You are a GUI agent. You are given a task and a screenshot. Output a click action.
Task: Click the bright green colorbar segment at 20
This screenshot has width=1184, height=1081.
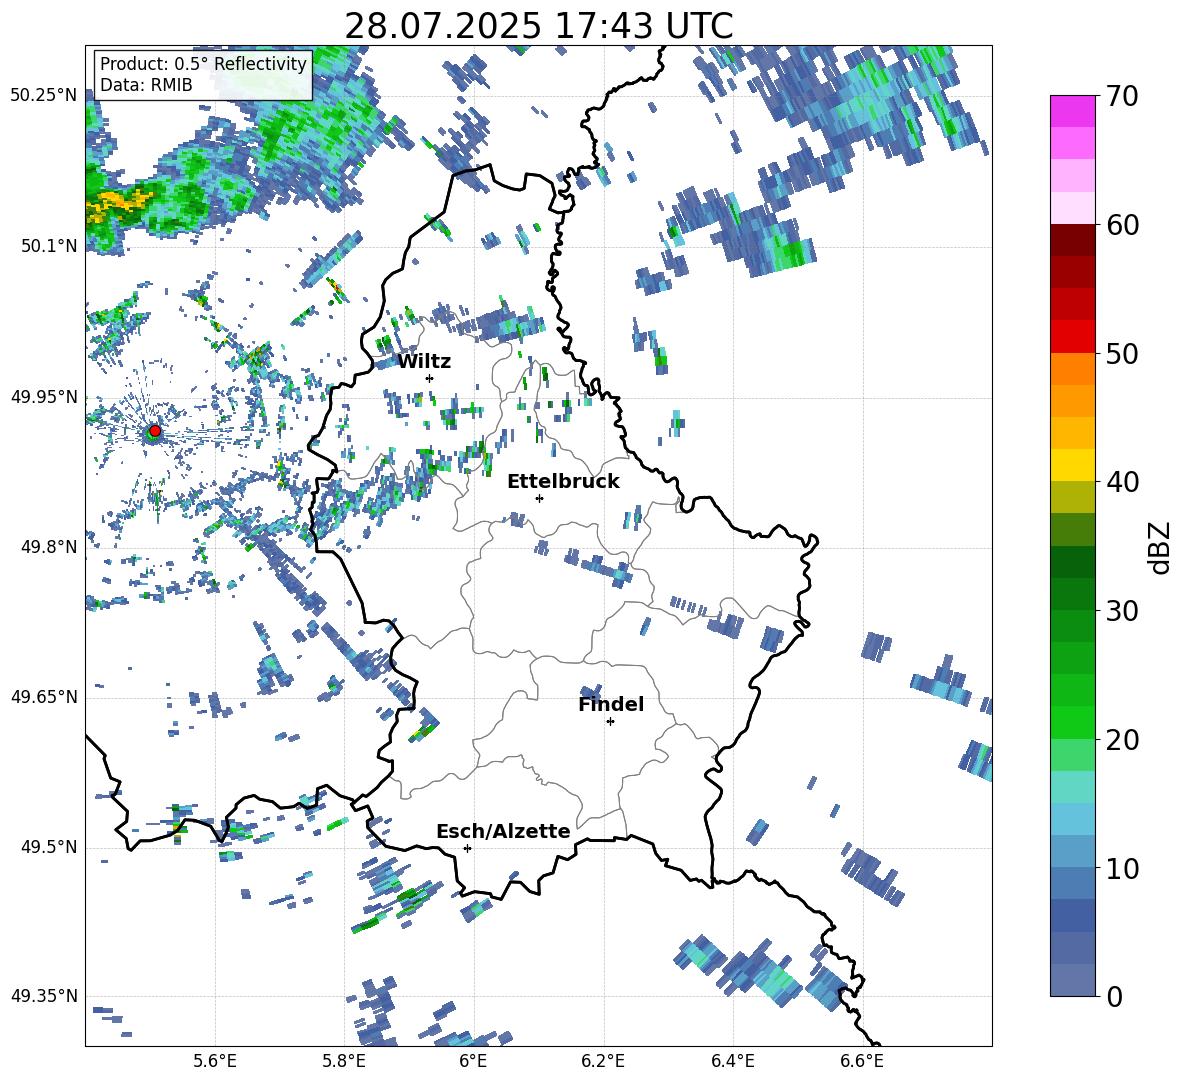[x=1072, y=722]
